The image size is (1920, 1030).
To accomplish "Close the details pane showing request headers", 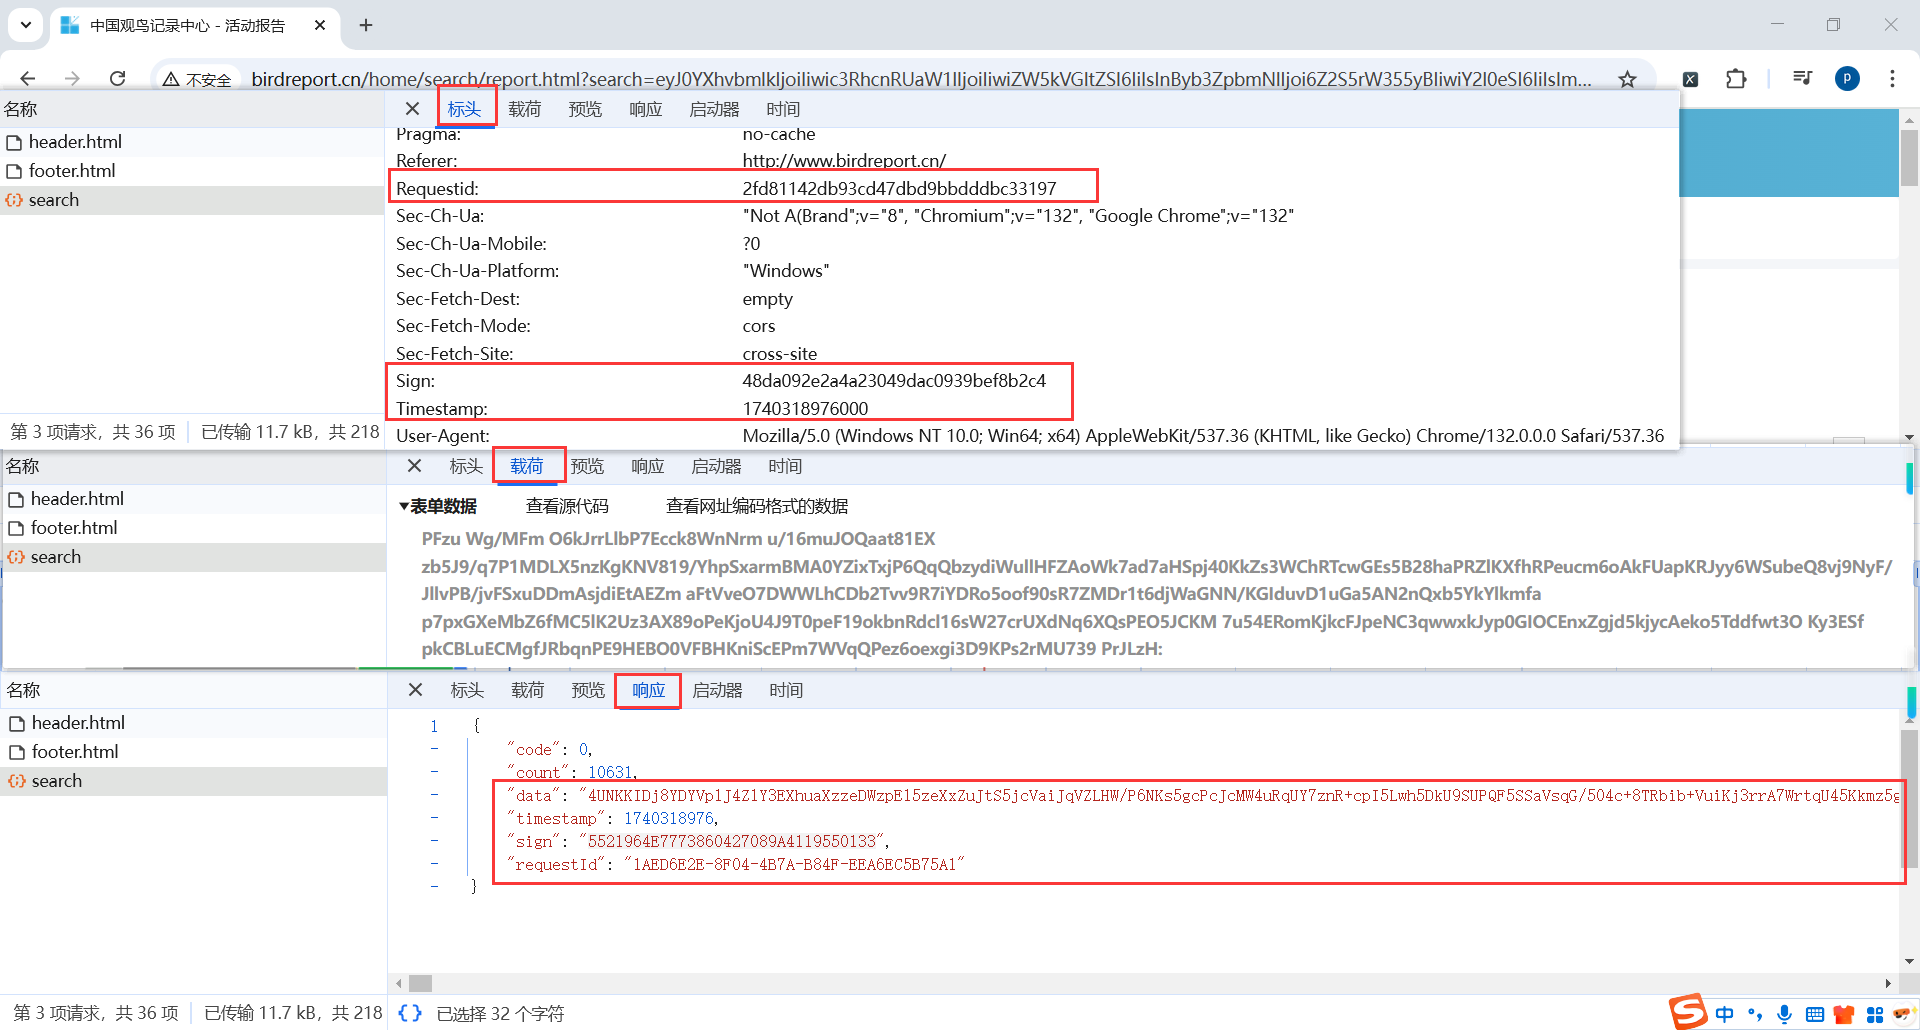I will [412, 109].
